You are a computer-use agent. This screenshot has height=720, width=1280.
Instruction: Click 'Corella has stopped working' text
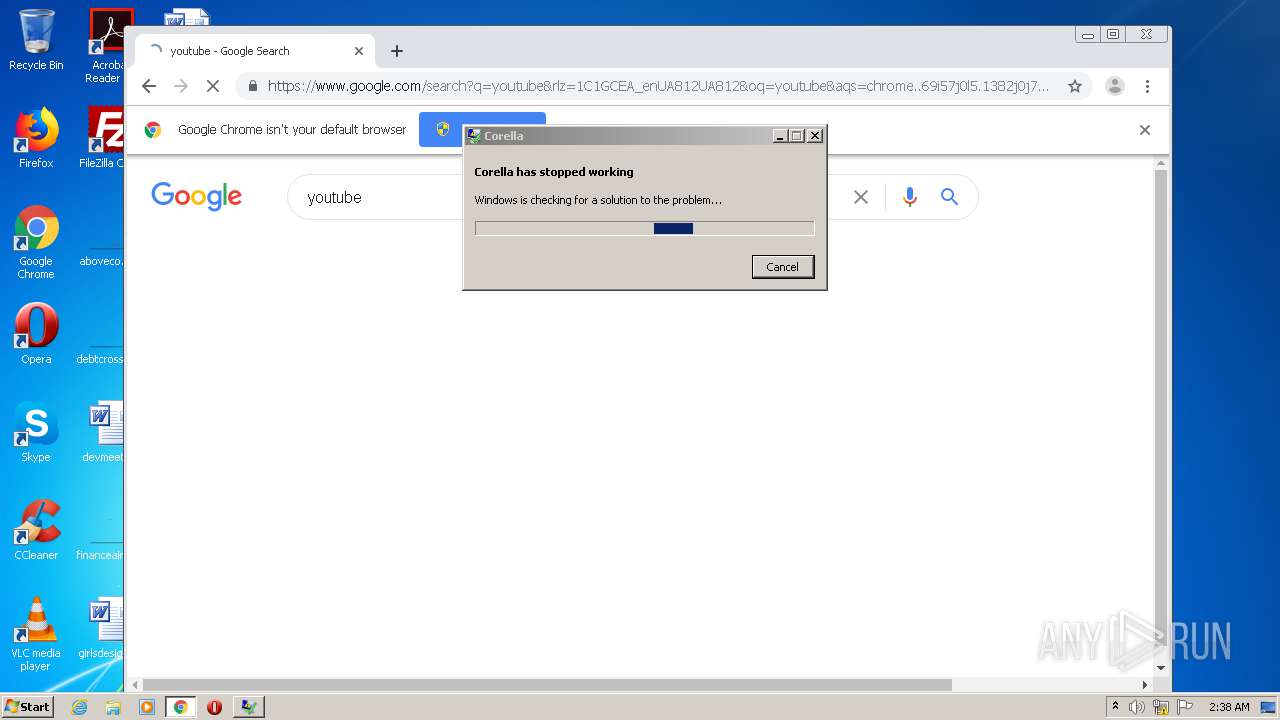tap(554, 172)
